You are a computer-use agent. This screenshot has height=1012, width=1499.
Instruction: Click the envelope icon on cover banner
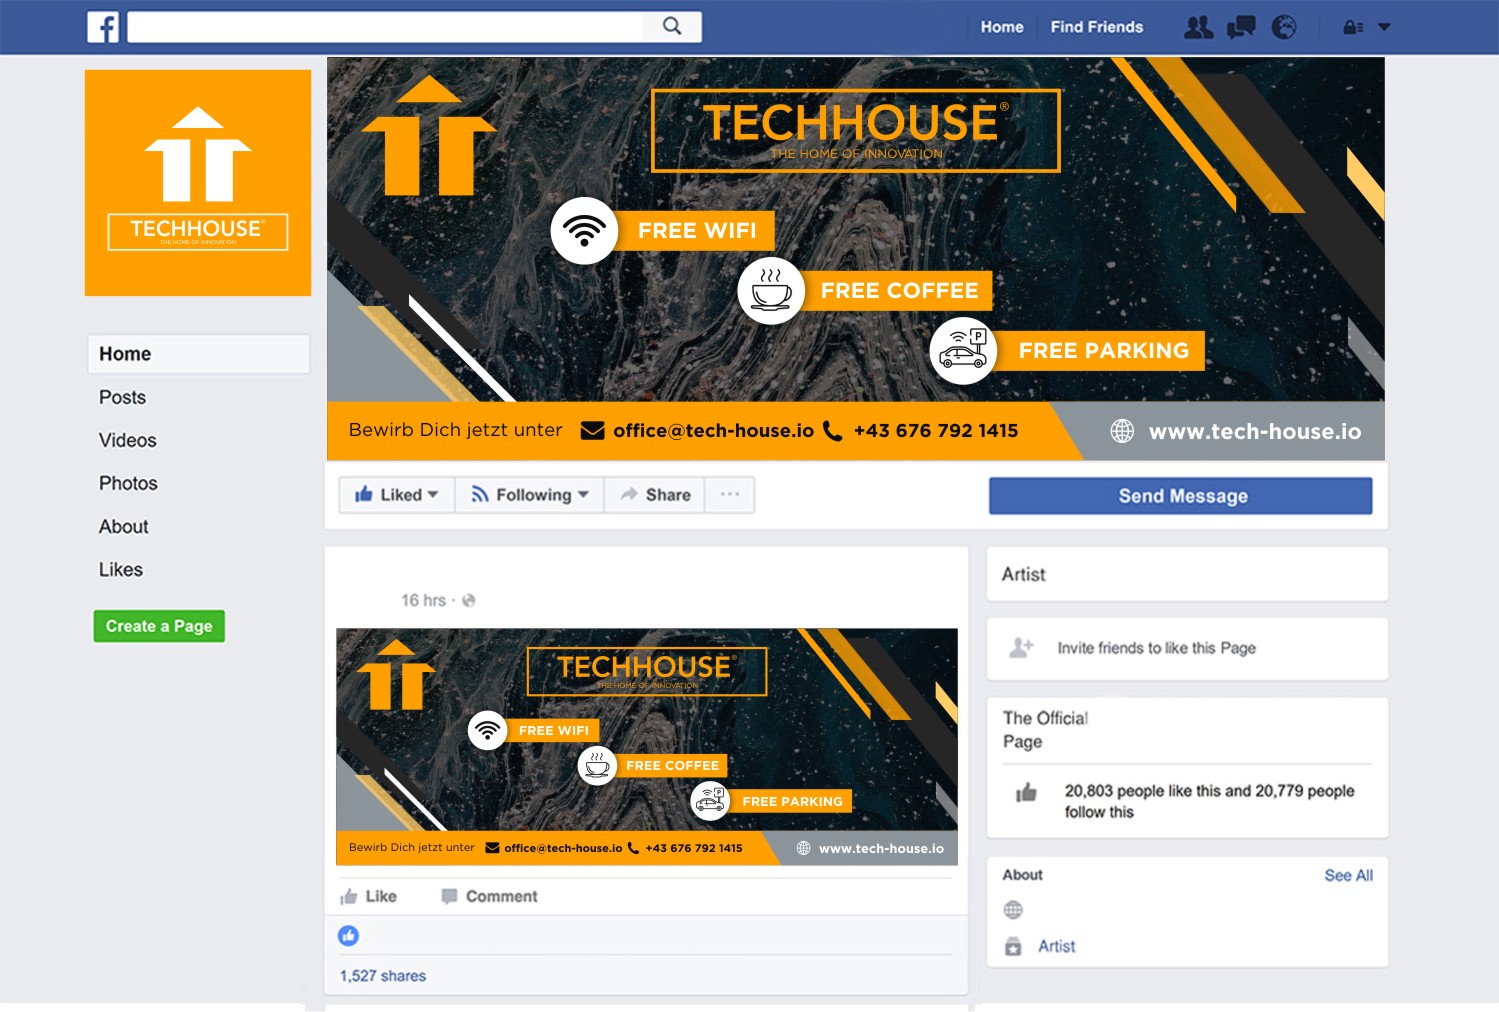593,430
